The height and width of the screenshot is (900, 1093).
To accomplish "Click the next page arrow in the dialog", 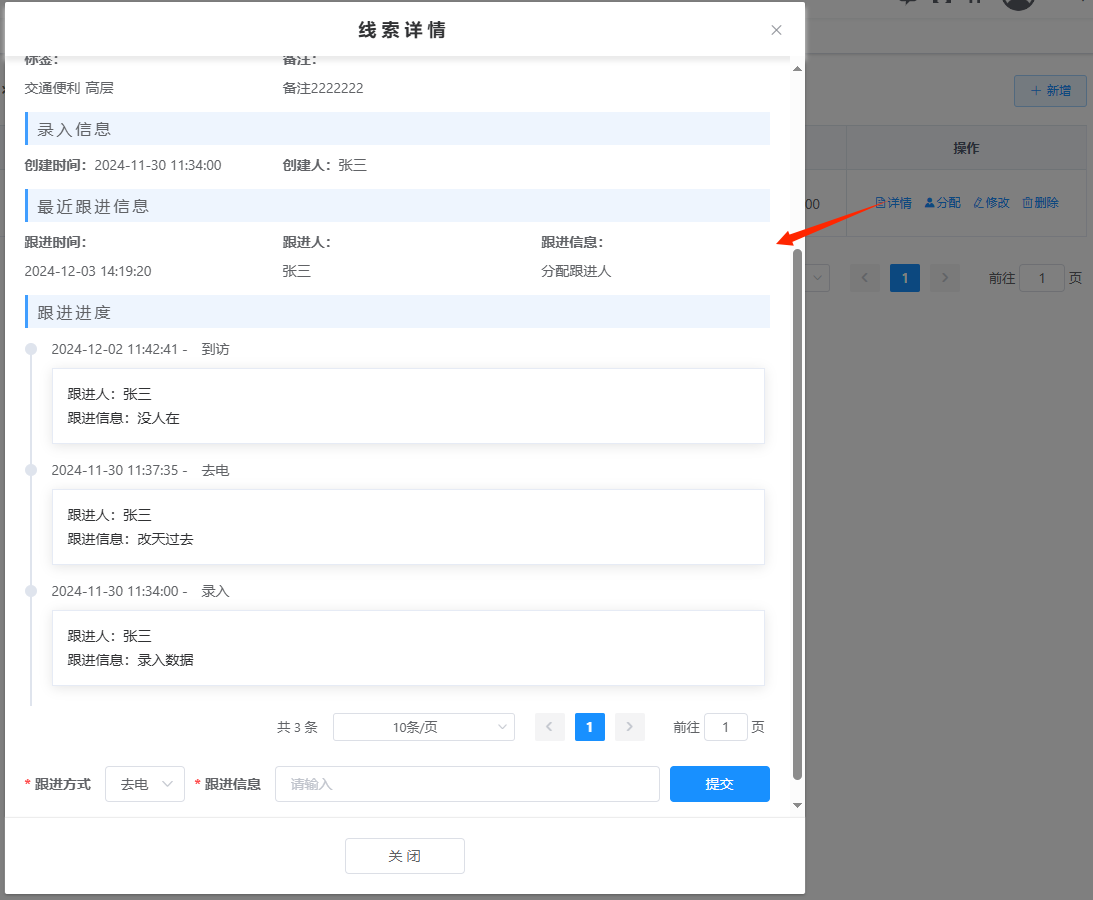I will (630, 727).
